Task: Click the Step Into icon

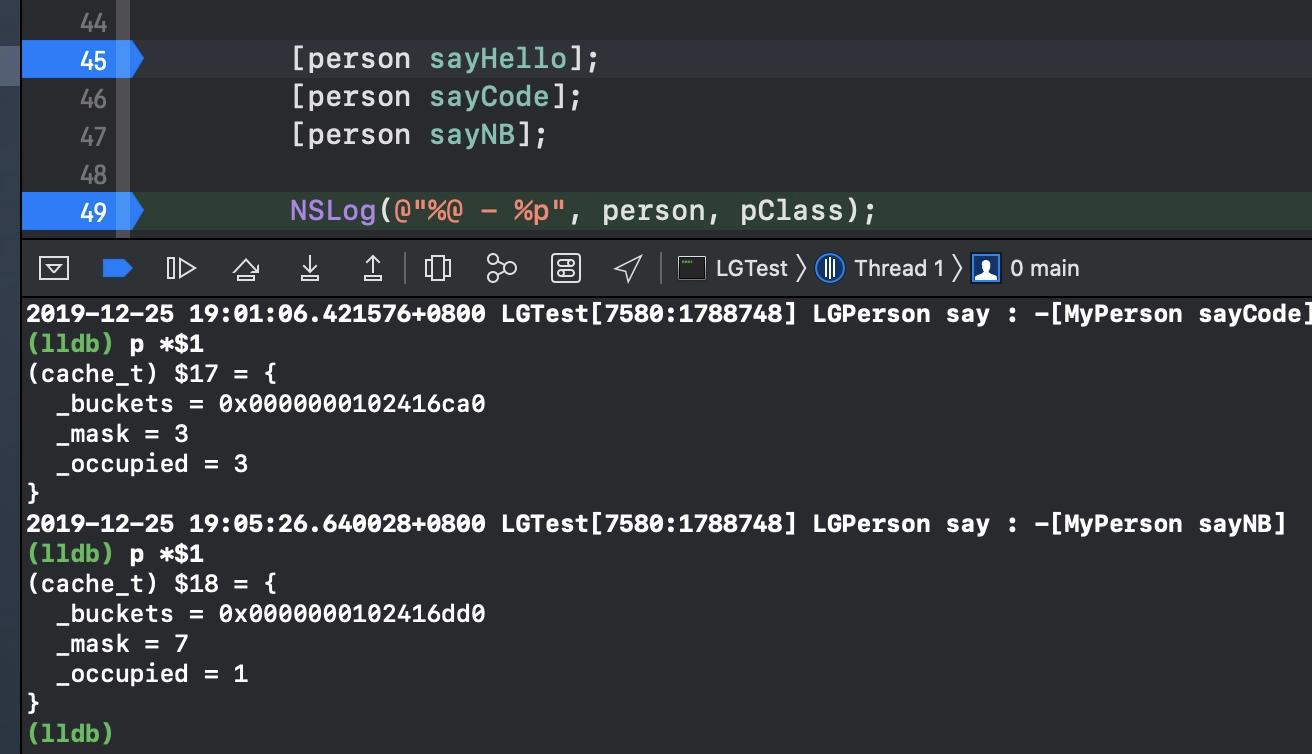Action: pos(310,268)
